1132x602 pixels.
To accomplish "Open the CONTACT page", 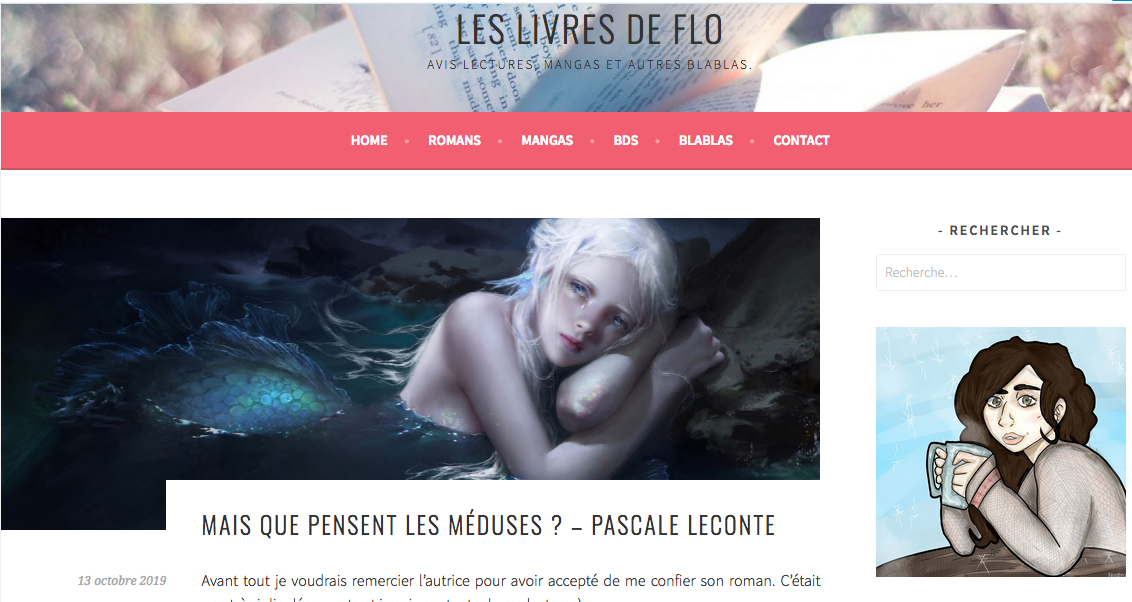I will click(x=801, y=141).
